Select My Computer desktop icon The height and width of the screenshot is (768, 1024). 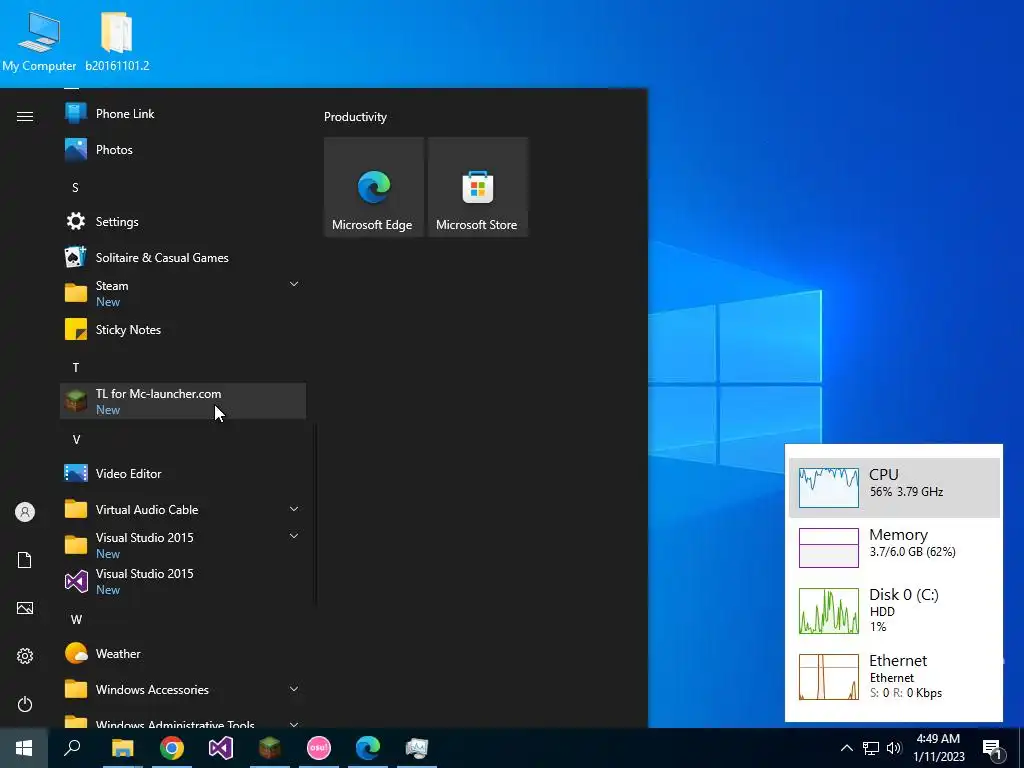coord(39,40)
